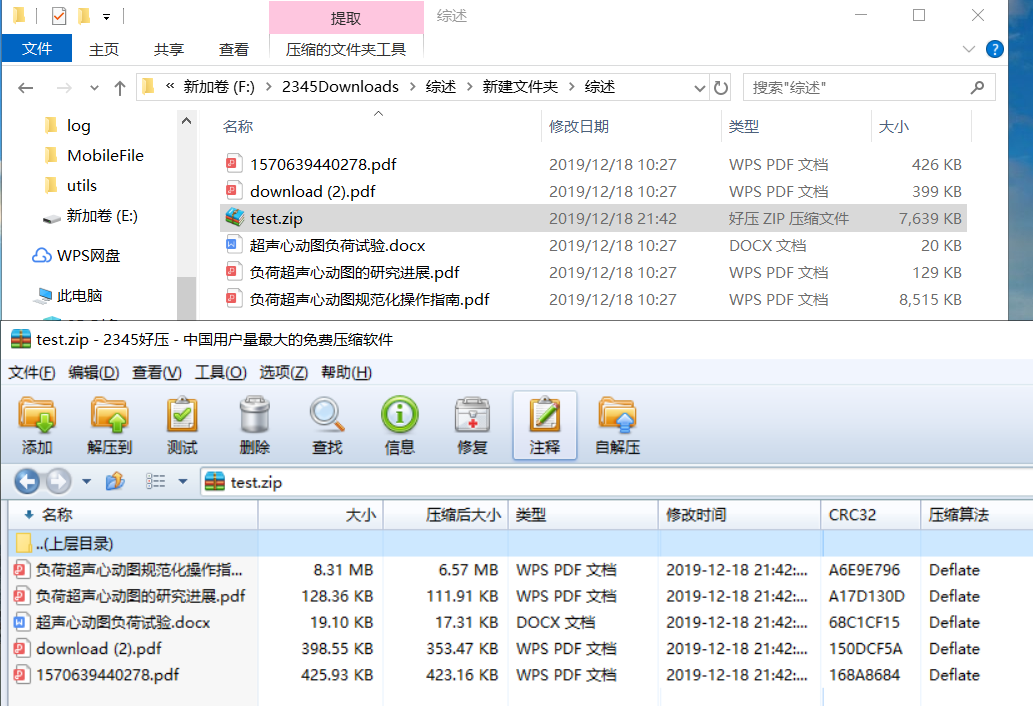Select the 测试 (Test archive) icon

tap(182, 422)
